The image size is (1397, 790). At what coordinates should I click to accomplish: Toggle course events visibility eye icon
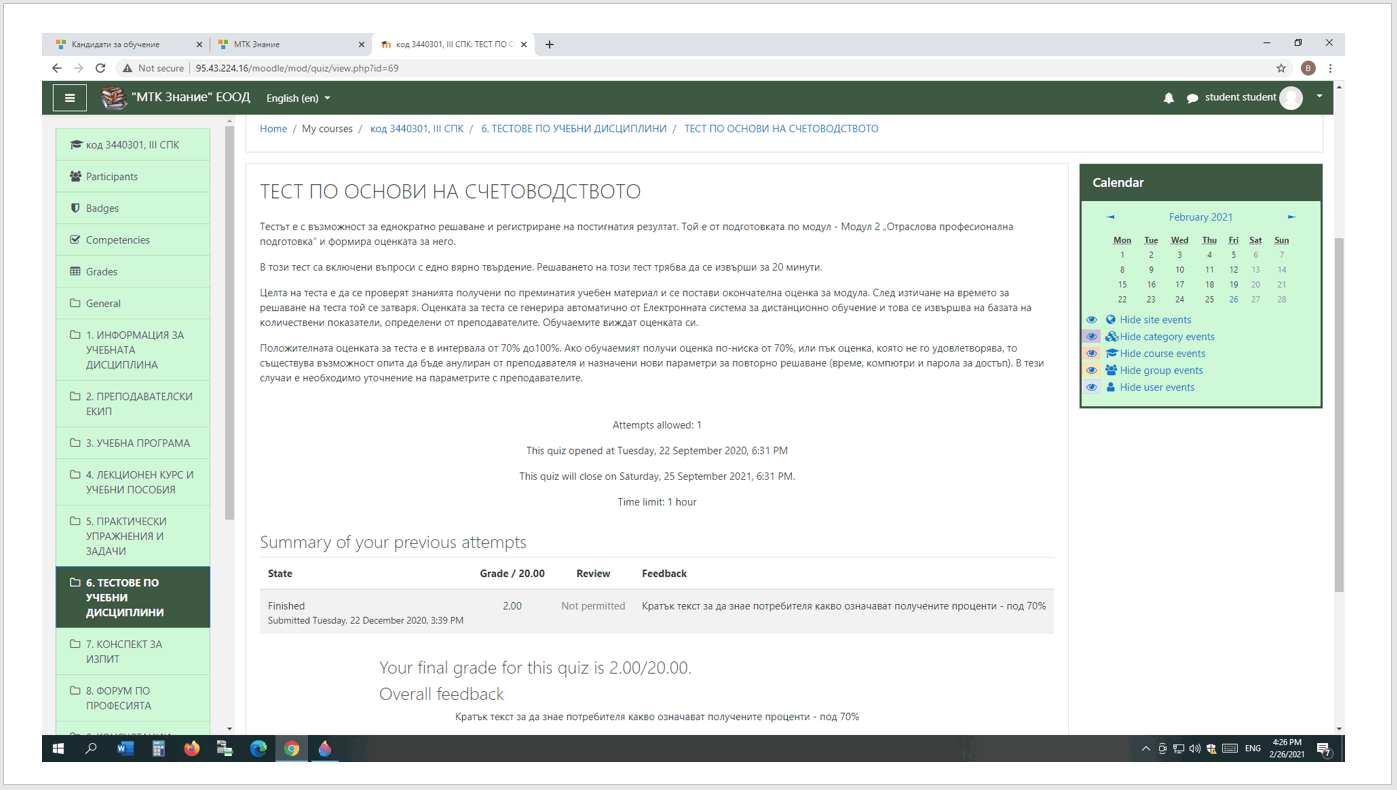[1092, 354]
